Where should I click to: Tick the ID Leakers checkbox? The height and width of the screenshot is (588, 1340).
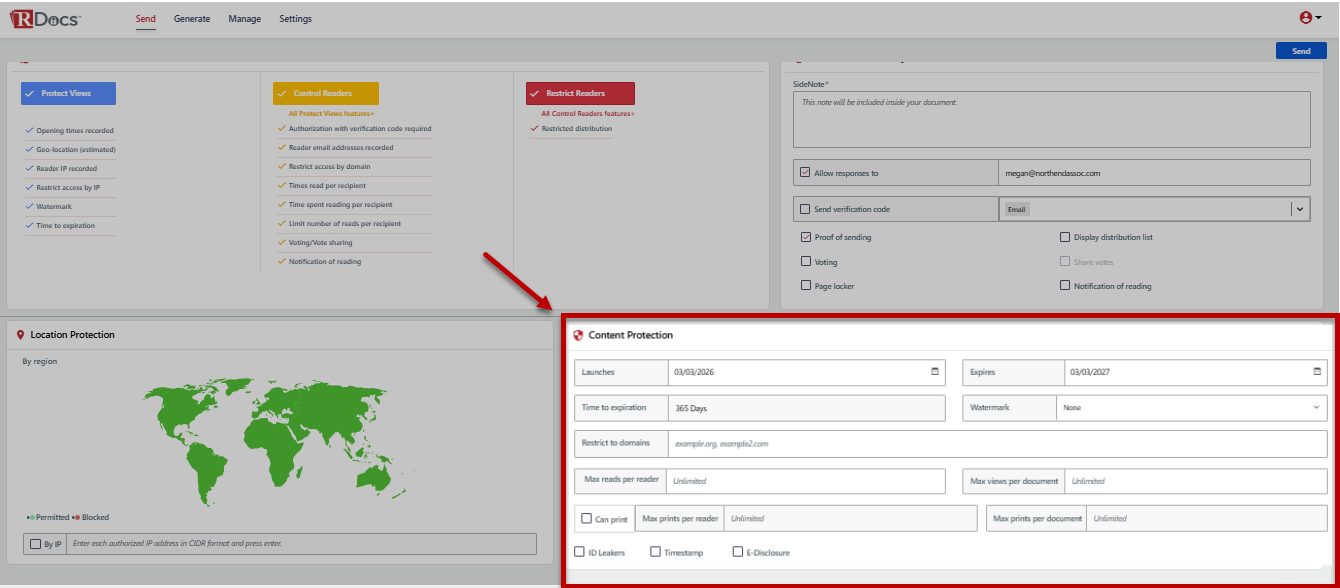(x=580, y=552)
